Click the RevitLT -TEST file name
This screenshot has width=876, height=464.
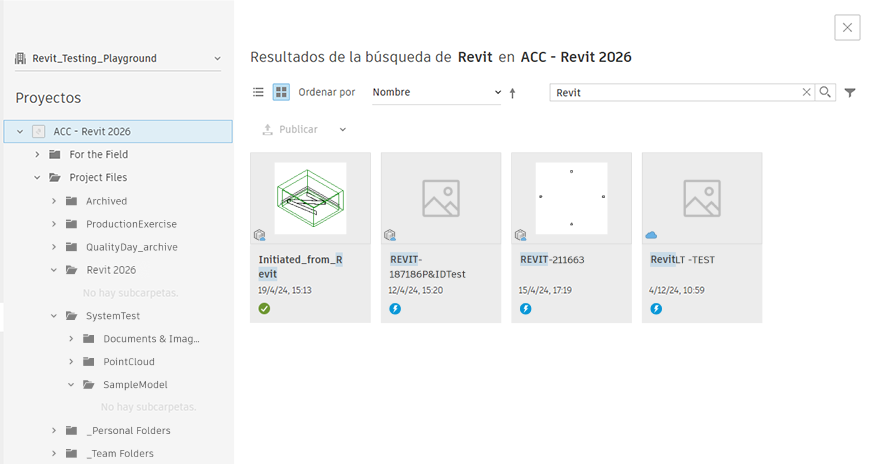point(682,260)
